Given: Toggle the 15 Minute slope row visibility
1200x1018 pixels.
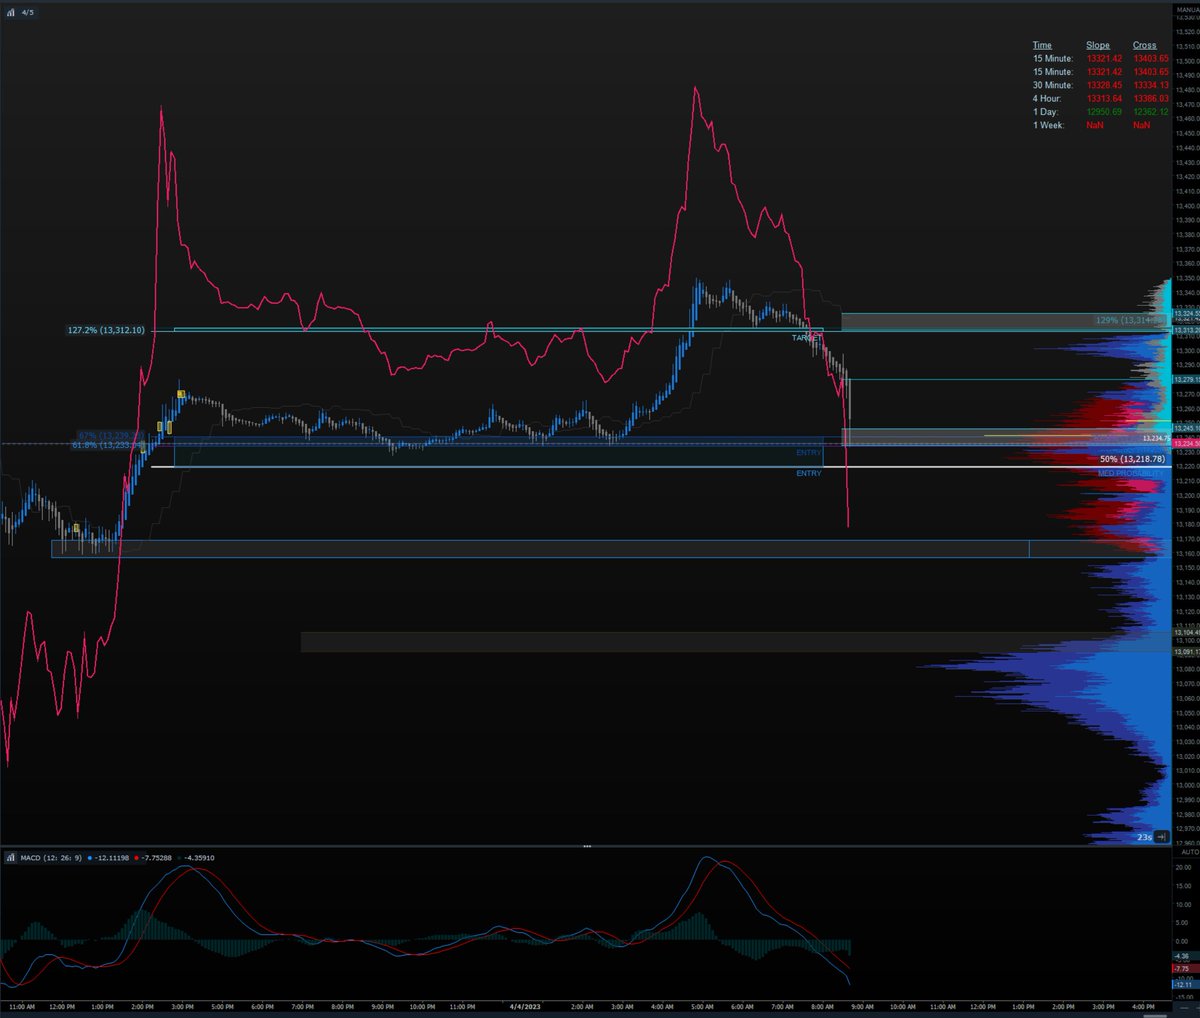Looking at the screenshot, I should (x=1056, y=58).
